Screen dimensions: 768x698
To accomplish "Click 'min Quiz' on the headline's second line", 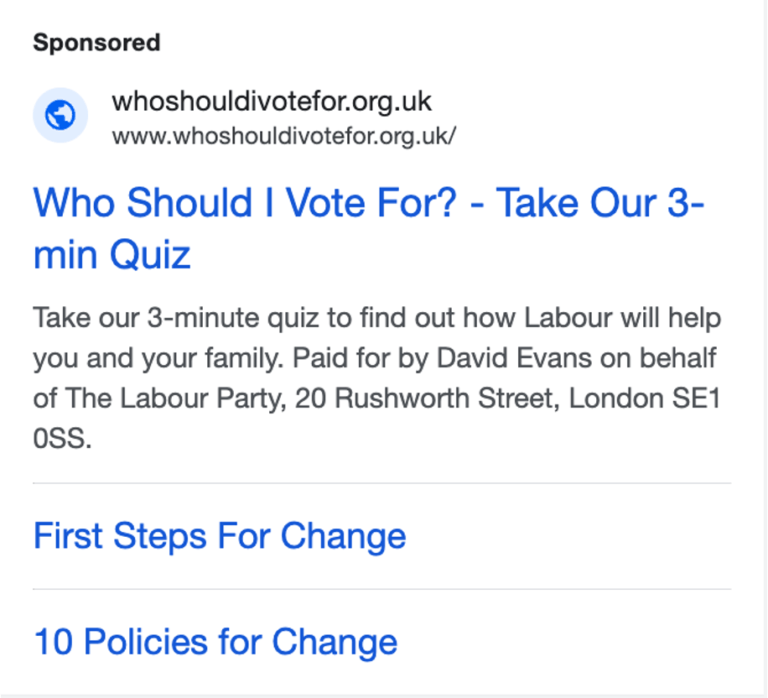I will coord(112,255).
